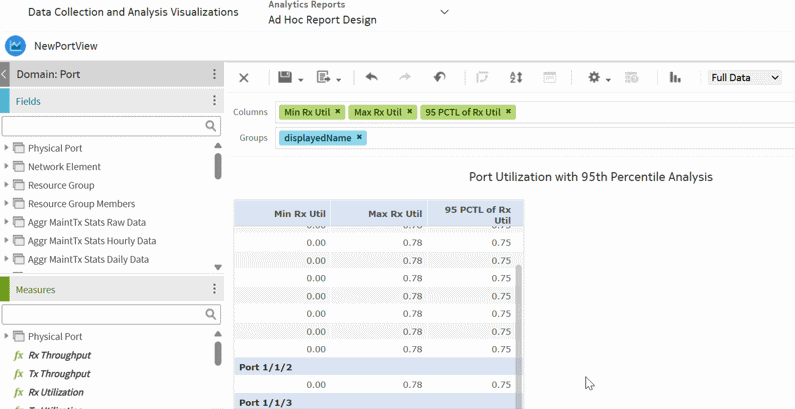Expand Aggr MaintTx Stats Hourly Data
This screenshot has width=795, height=409.
pos(6,240)
